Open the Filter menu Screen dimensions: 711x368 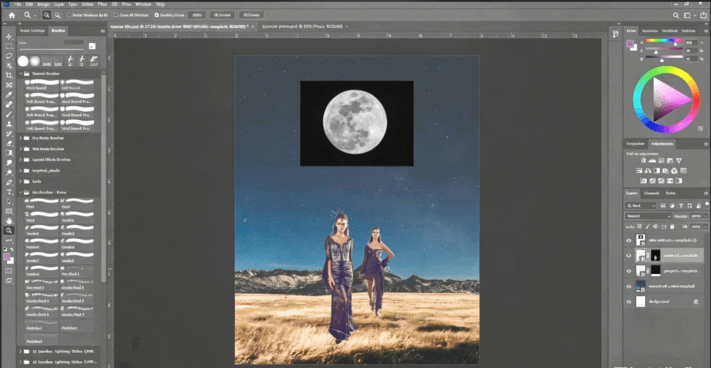point(102,4)
